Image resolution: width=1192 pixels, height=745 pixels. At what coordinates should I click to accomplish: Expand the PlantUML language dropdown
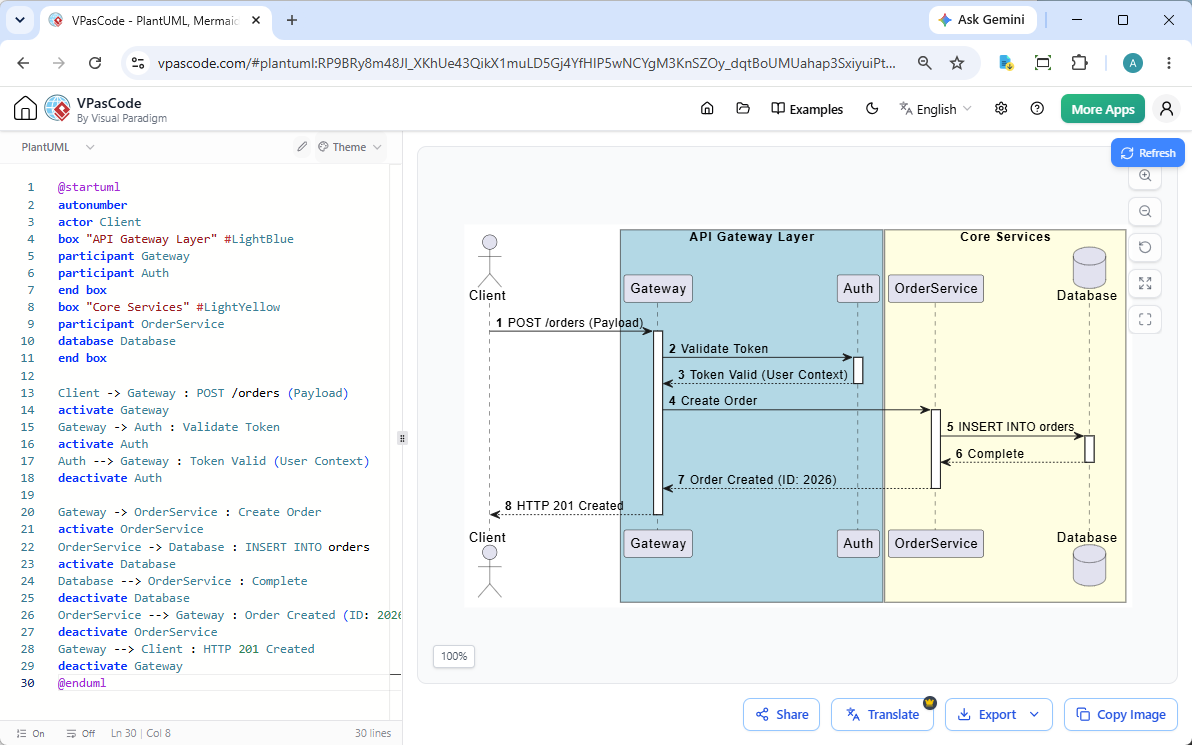coord(58,147)
